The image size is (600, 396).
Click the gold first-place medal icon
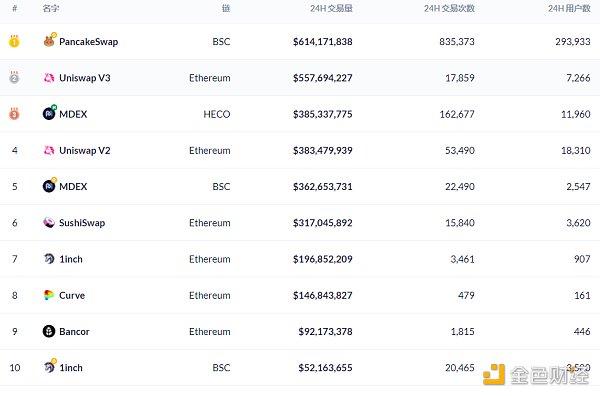14,41
